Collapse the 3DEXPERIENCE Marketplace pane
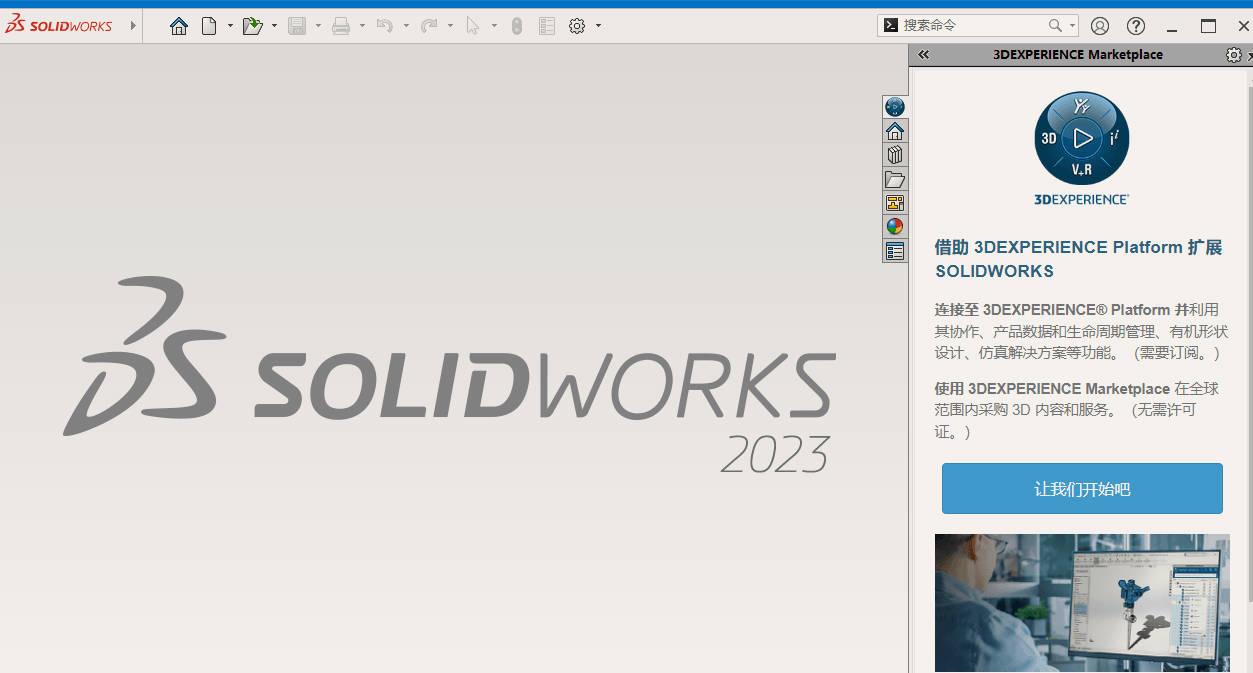Screen dimensions: 1253x673 (922, 55)
